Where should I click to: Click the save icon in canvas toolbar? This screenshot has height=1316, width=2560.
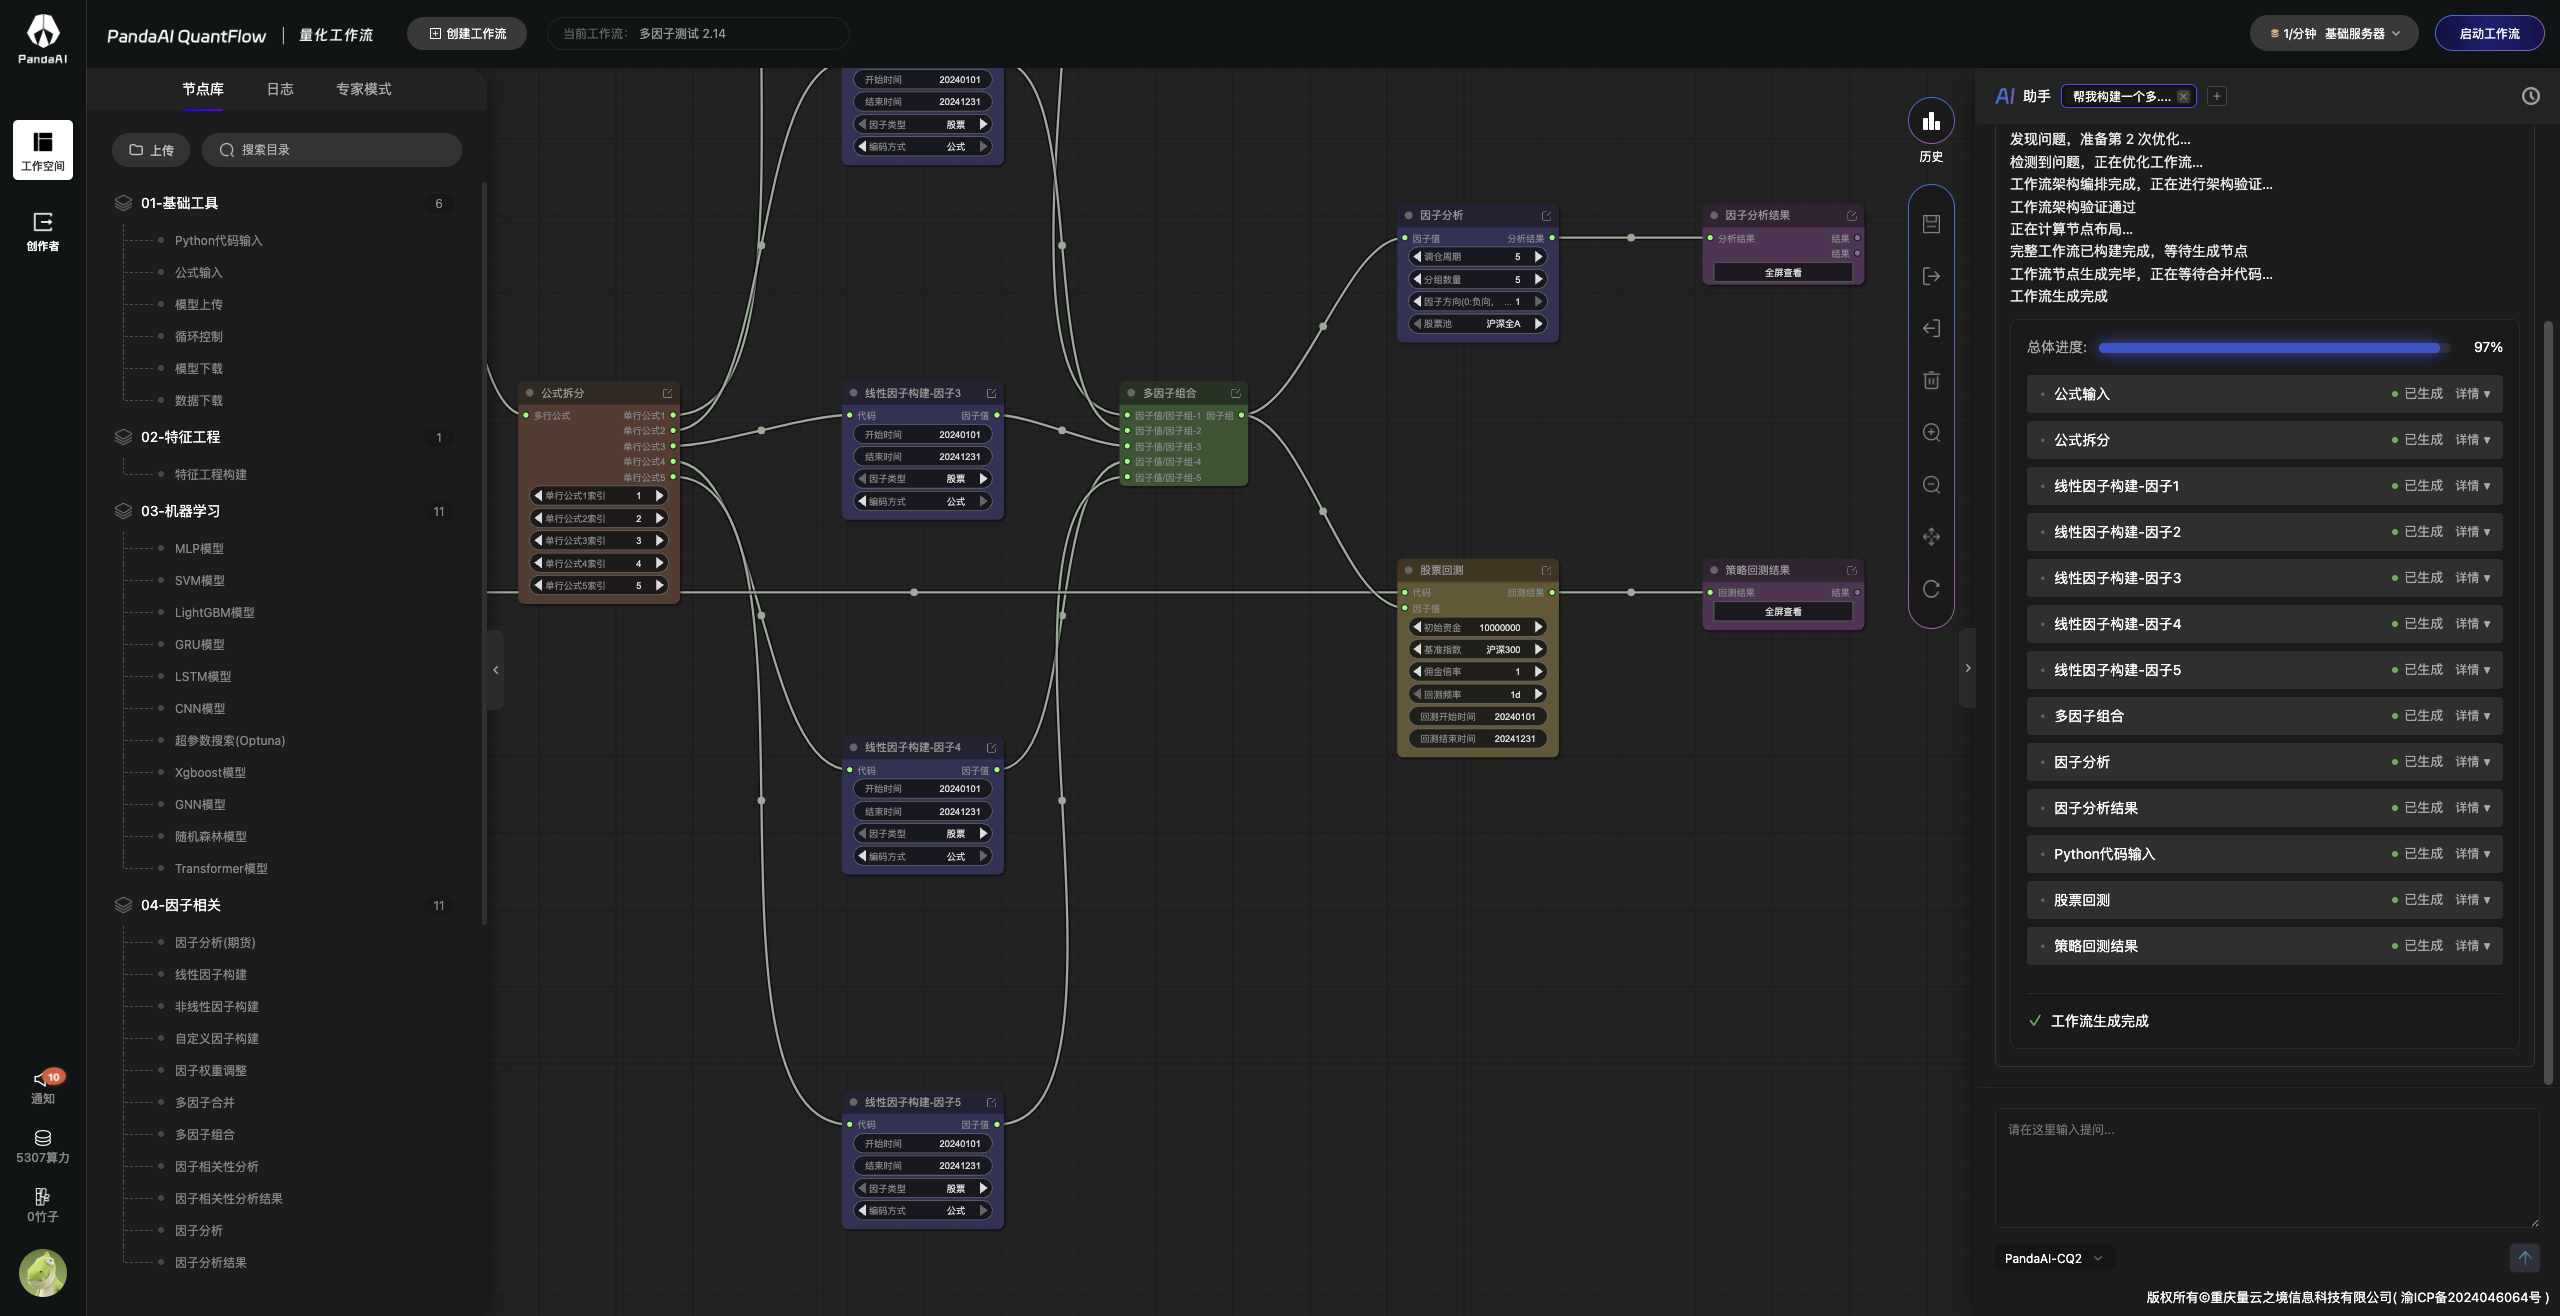(x=1931, y=224)
